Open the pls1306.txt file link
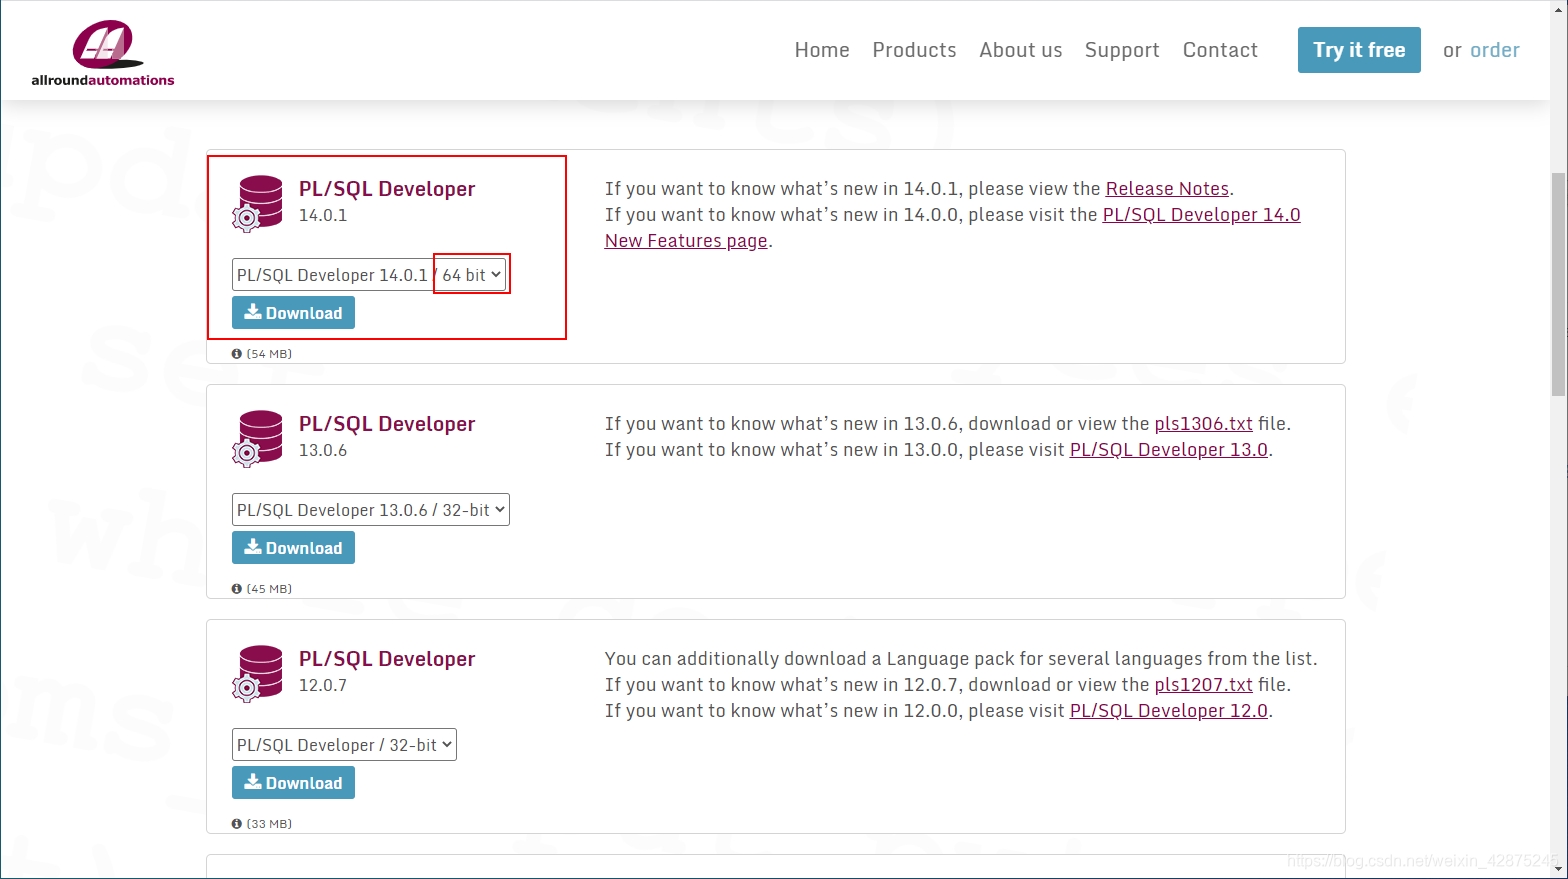1568x879 pixels. tap(1203, 424)
